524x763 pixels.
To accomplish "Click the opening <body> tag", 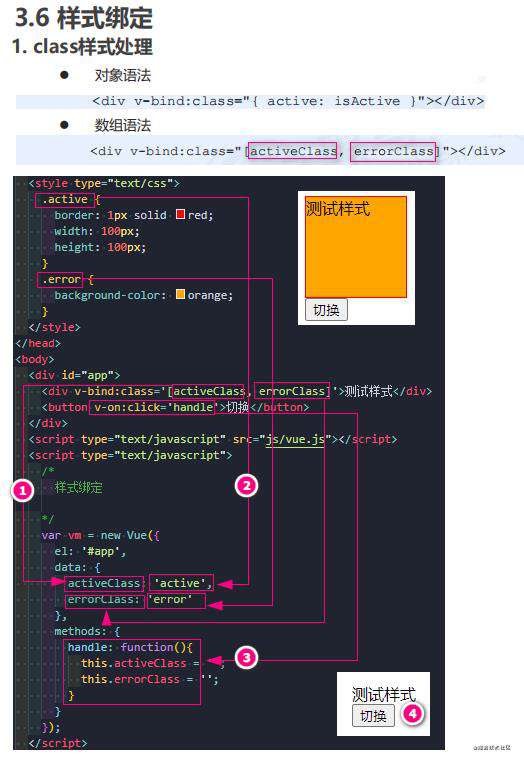I will pos(35,359).
